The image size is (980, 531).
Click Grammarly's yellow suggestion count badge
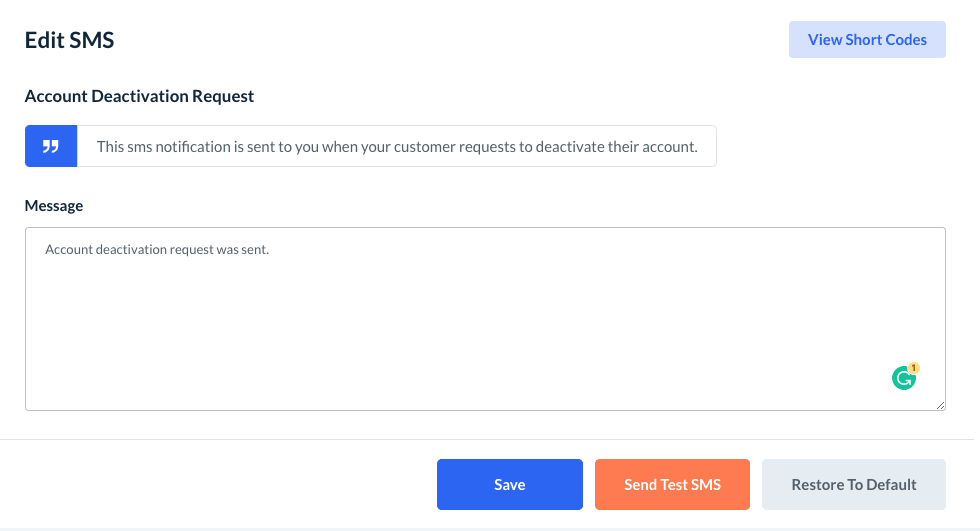point(914,368)
